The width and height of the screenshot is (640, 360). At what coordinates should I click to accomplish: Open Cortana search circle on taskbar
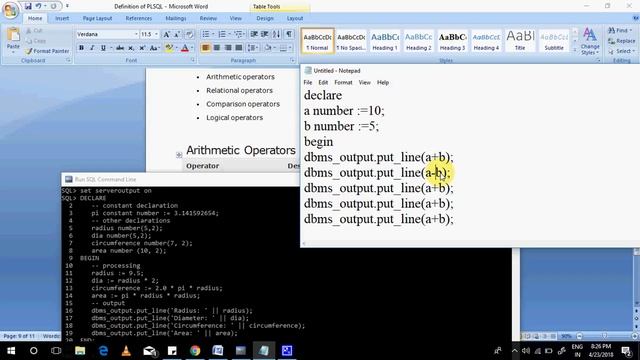33,351
